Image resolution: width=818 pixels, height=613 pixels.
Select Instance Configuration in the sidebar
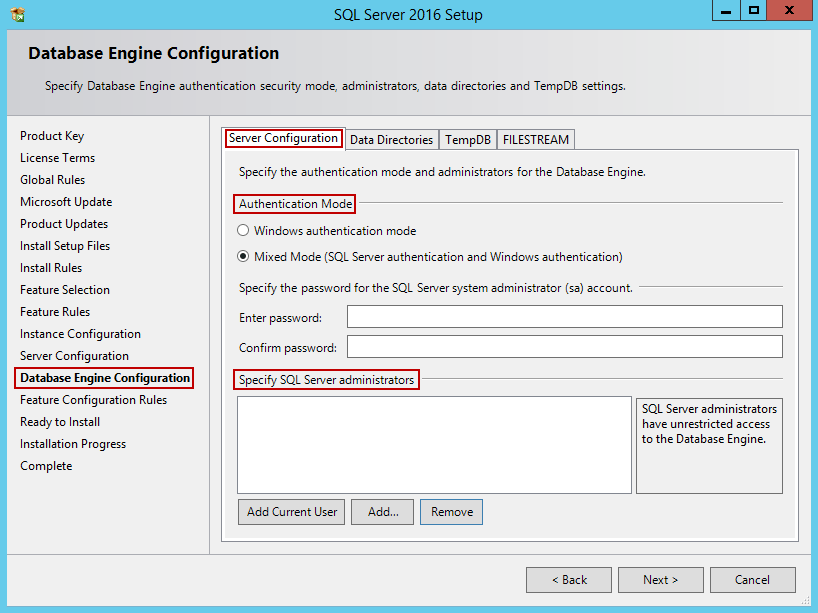click(80, 334)
